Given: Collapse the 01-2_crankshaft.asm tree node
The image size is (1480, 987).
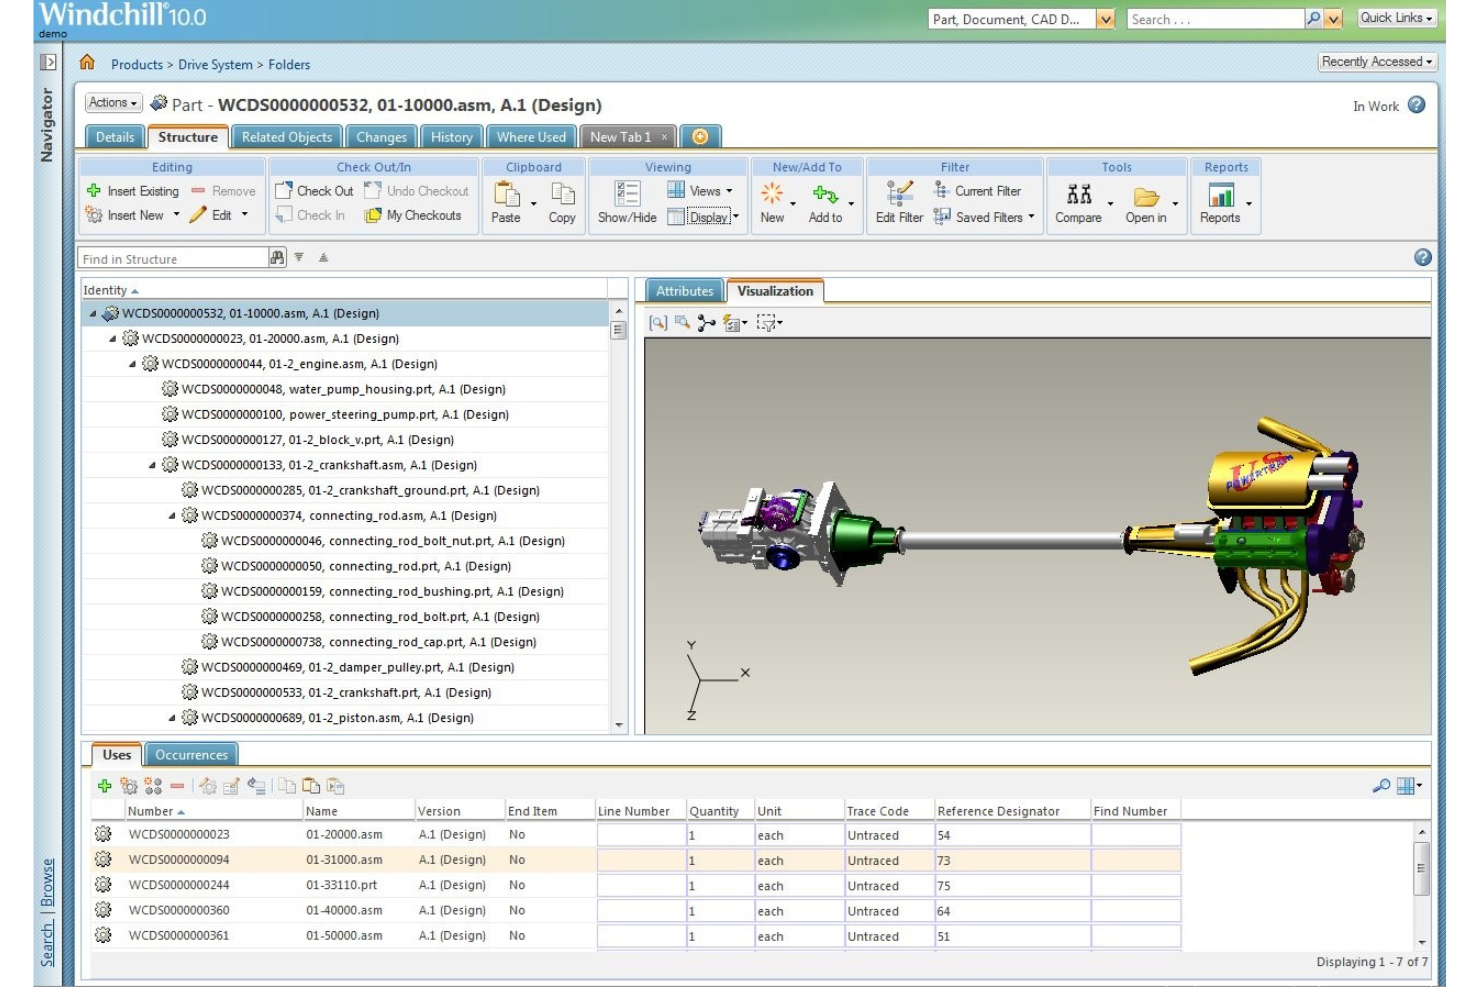Looking at the screenshot, I should click(153, 465).
